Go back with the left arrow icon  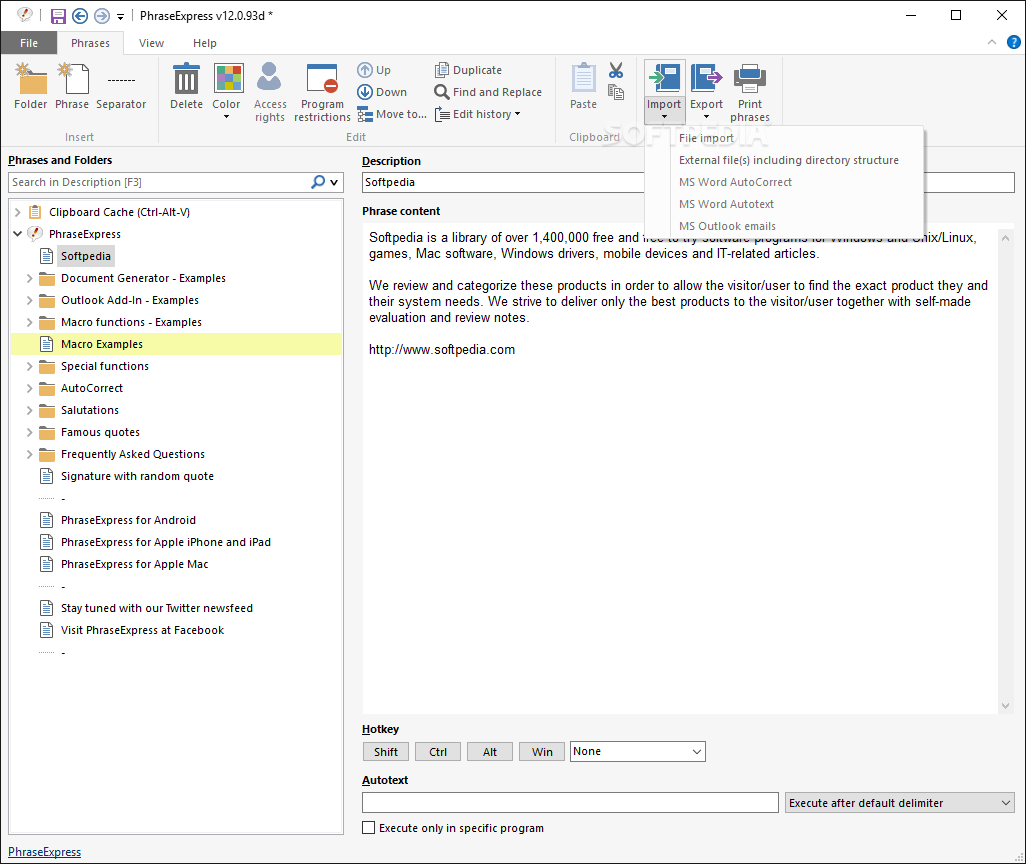coord(80,16)
